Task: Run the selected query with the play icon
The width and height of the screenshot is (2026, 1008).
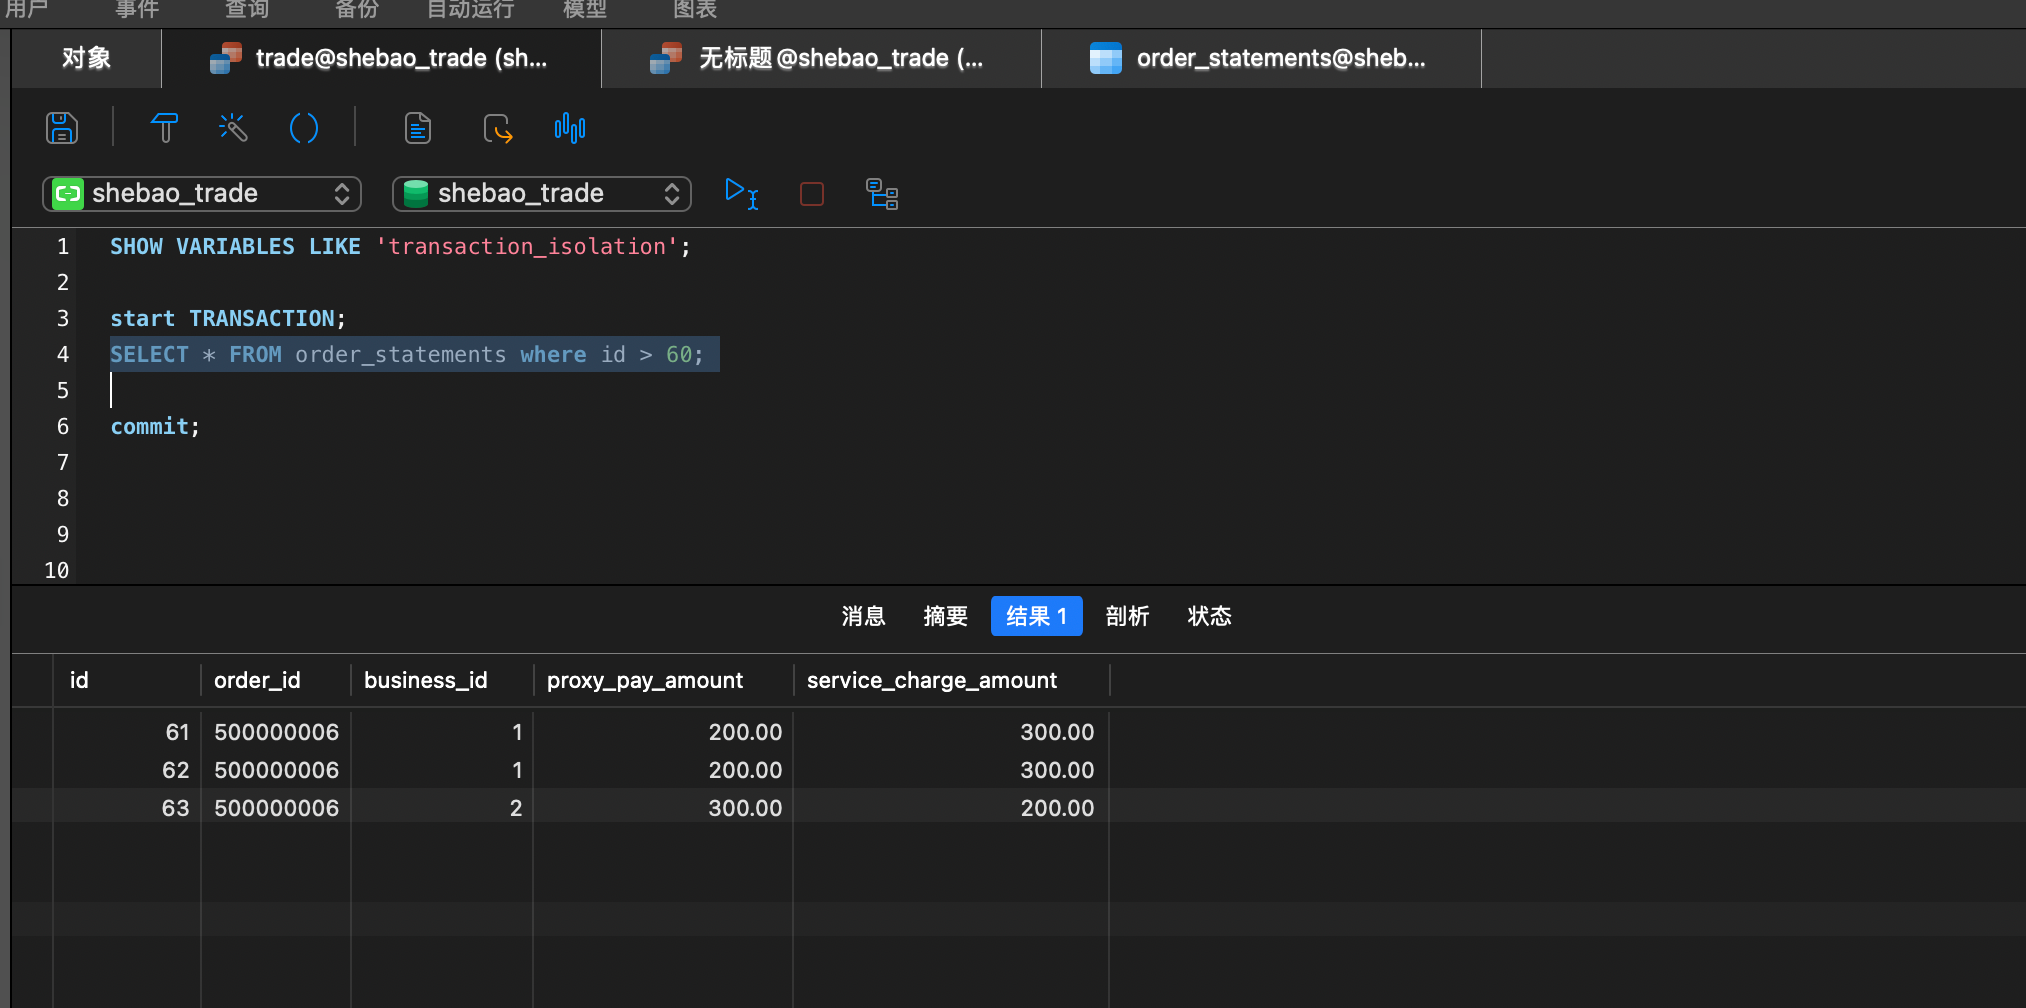Action: (741, 193)
